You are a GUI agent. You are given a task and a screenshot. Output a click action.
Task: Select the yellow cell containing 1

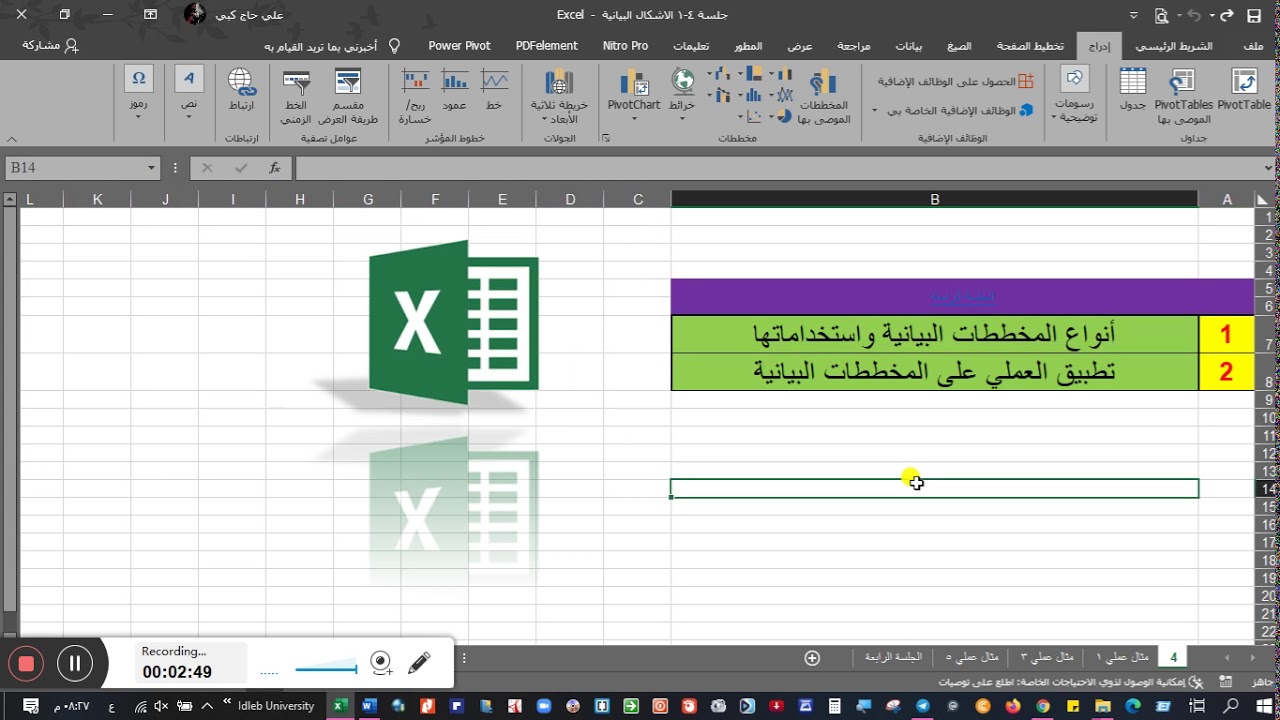click(x=1226, y=334)
